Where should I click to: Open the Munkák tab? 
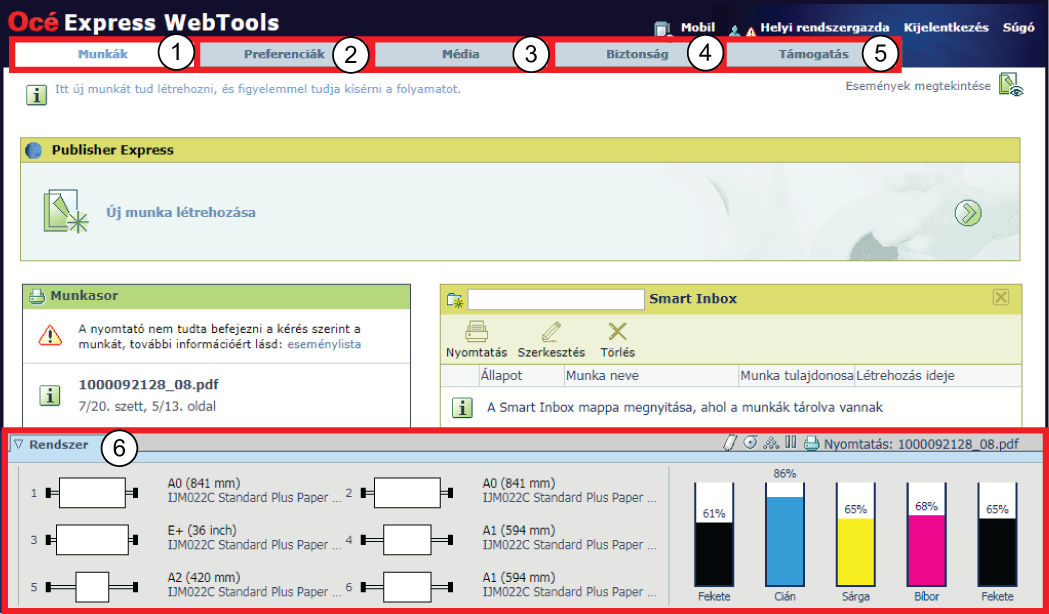[103, 54]
